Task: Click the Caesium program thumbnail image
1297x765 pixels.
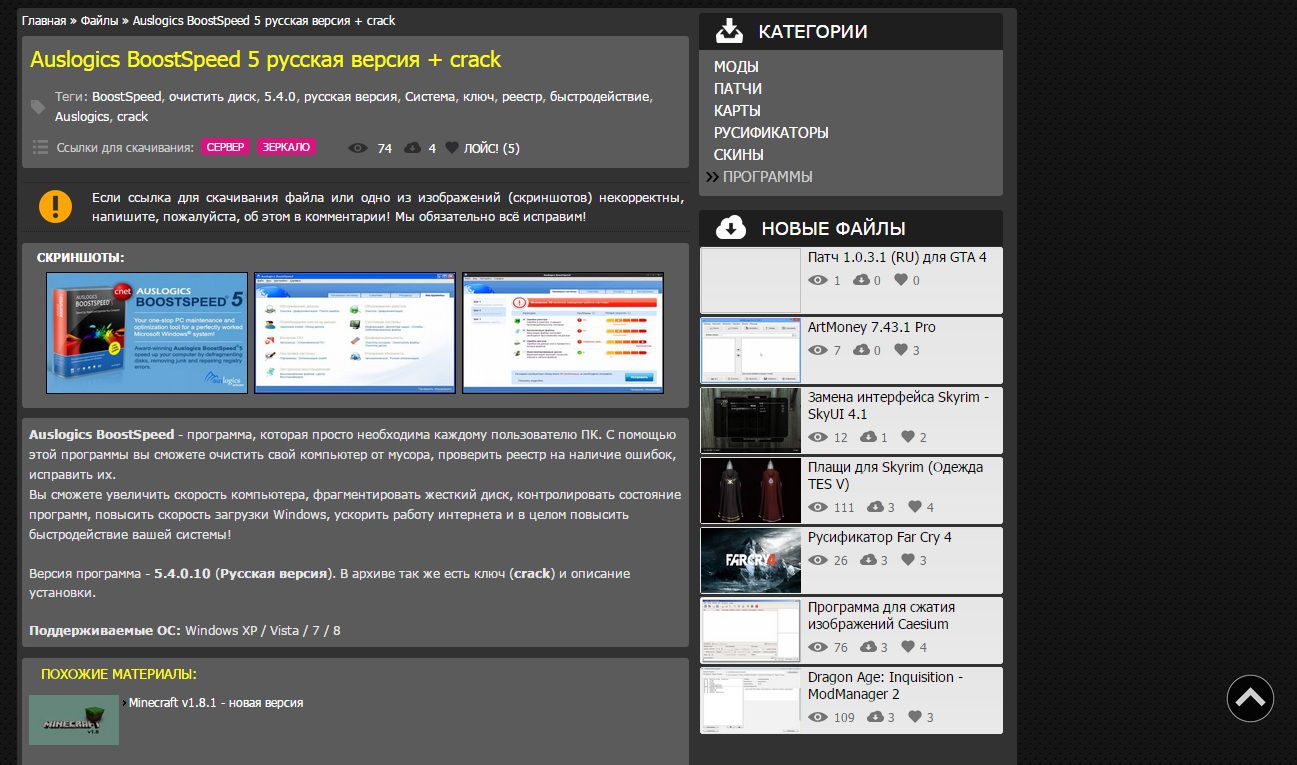Action: (751, 630)
